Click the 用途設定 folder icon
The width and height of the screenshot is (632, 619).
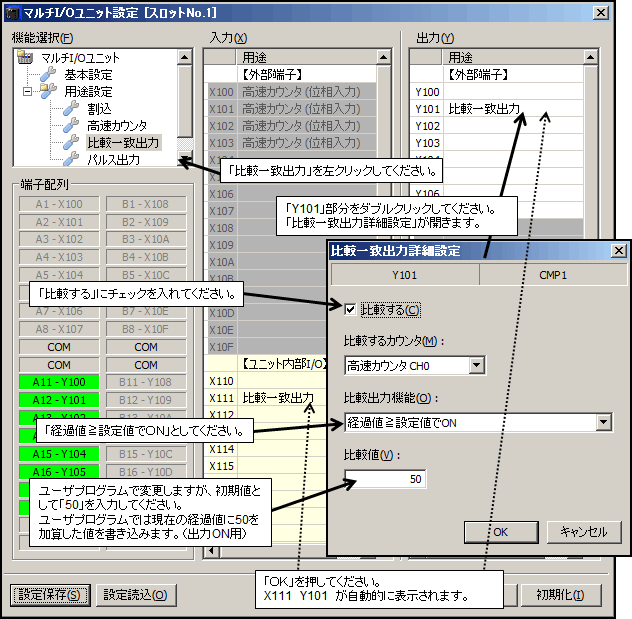coord(48,92)
